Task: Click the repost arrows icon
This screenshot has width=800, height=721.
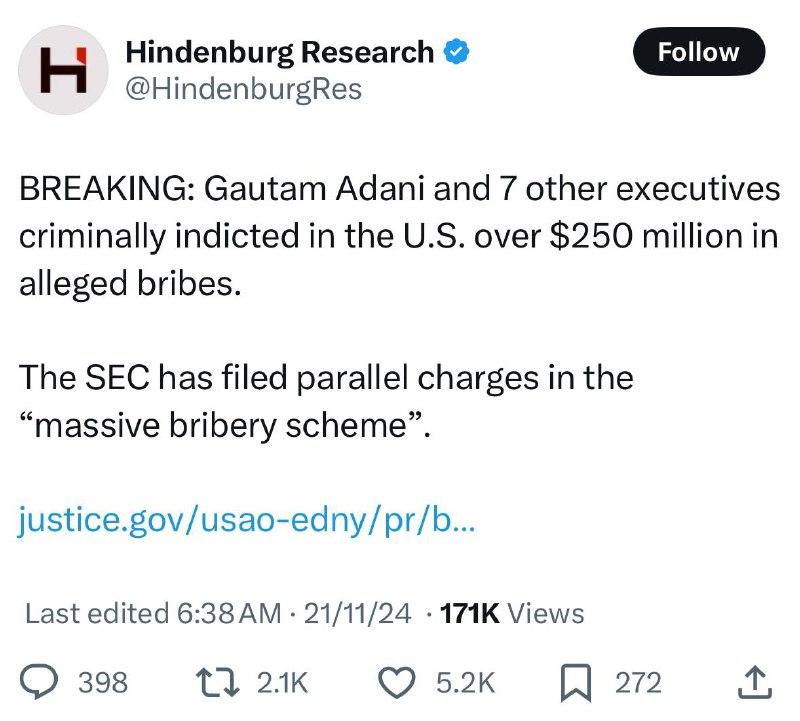Action: [218, 683]
